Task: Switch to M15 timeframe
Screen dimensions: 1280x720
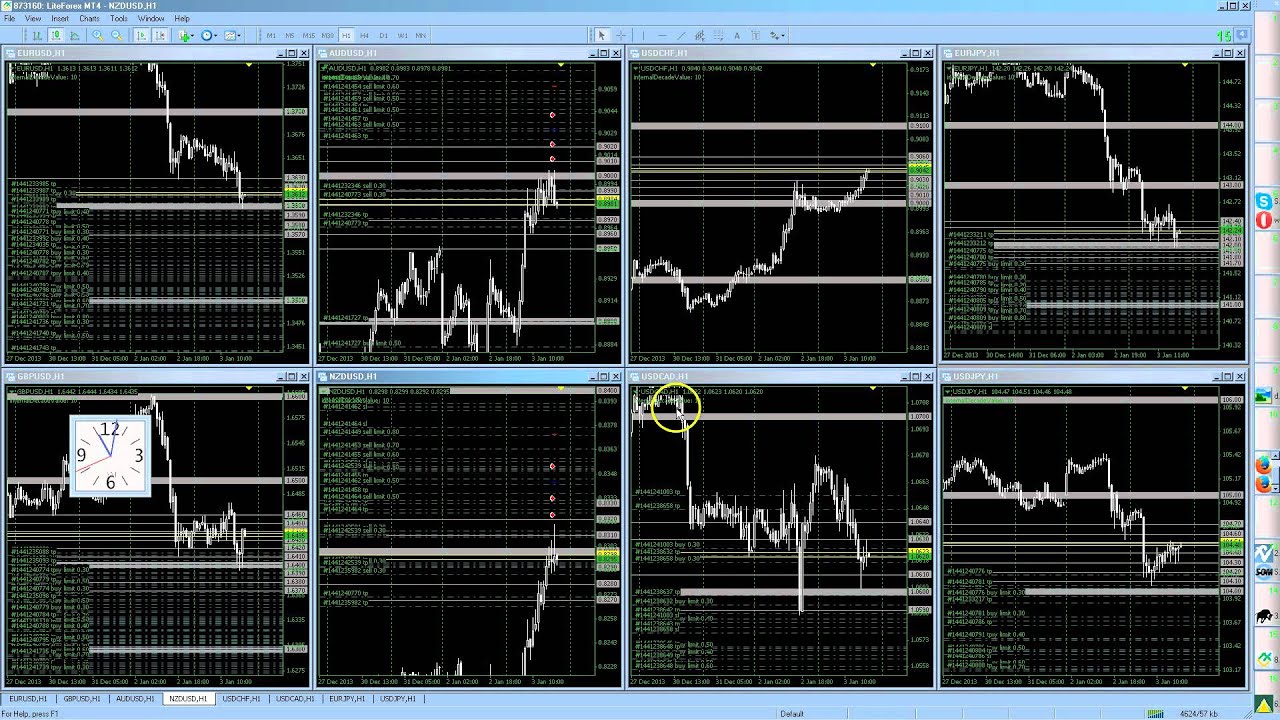Action: [309, 35]
